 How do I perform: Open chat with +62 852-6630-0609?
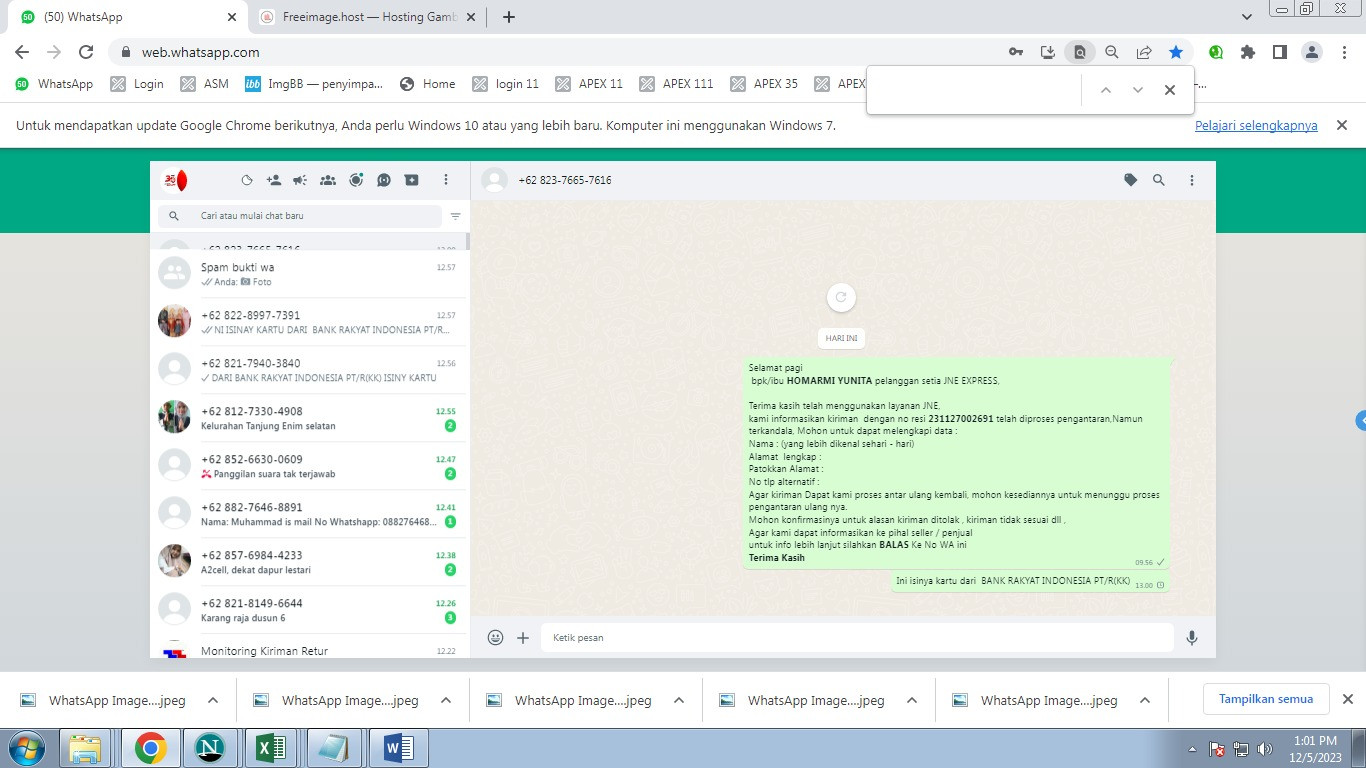[x=309, y=466]
